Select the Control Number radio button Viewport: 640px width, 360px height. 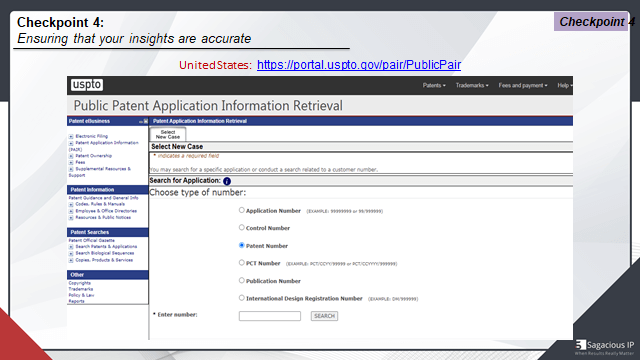pos(242,227)
